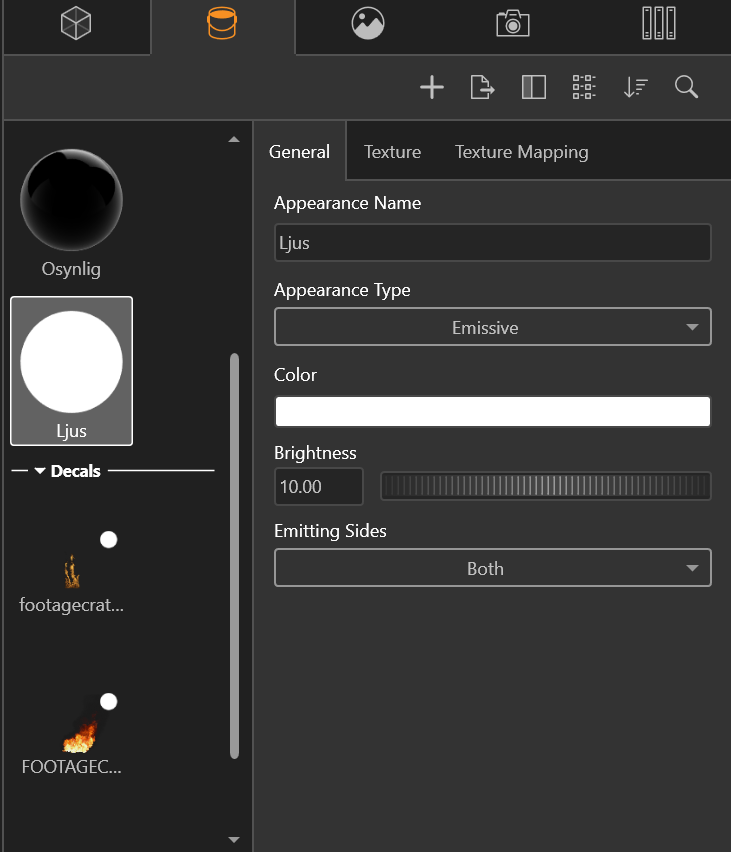This screenshot has height=852, width=731.
Task: Click the export file arrow icon
Action: click(x=483, y=88)
